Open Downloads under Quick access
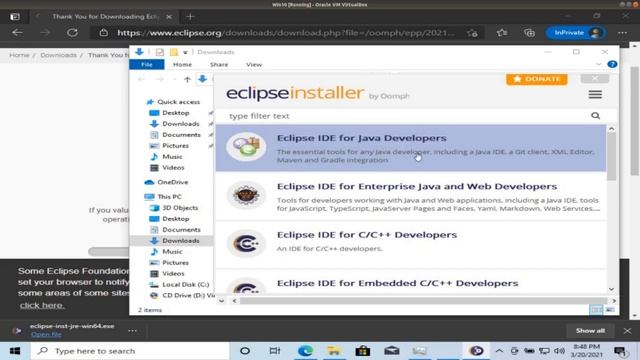This screenshot has height=360, width=640. pyautogui.click(x=180, y=124)
